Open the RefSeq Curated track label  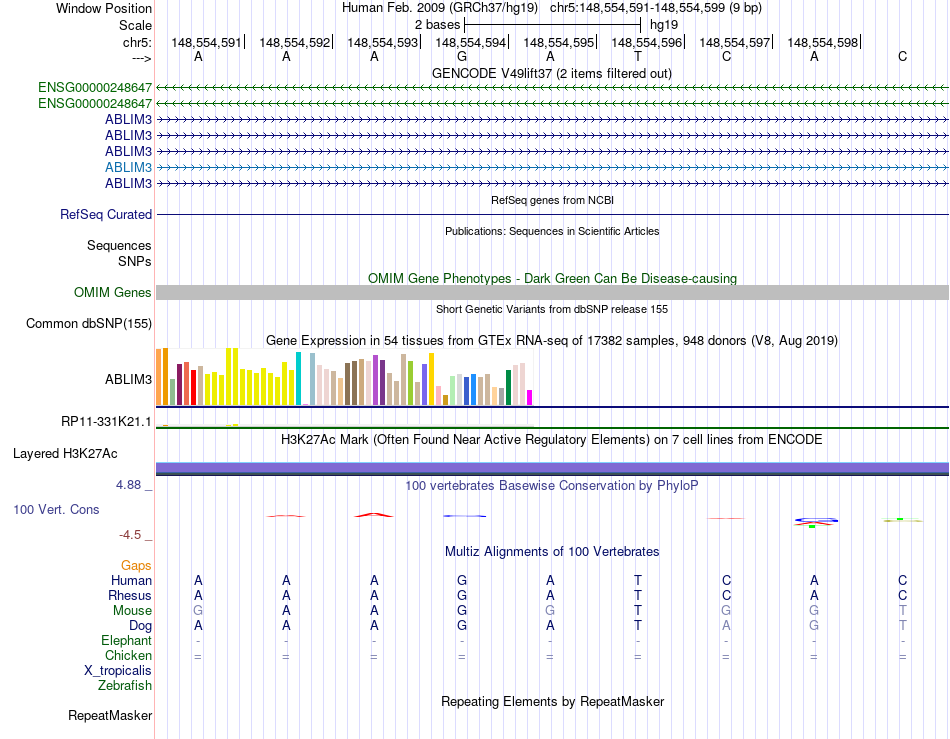click(x=106, y=214)
